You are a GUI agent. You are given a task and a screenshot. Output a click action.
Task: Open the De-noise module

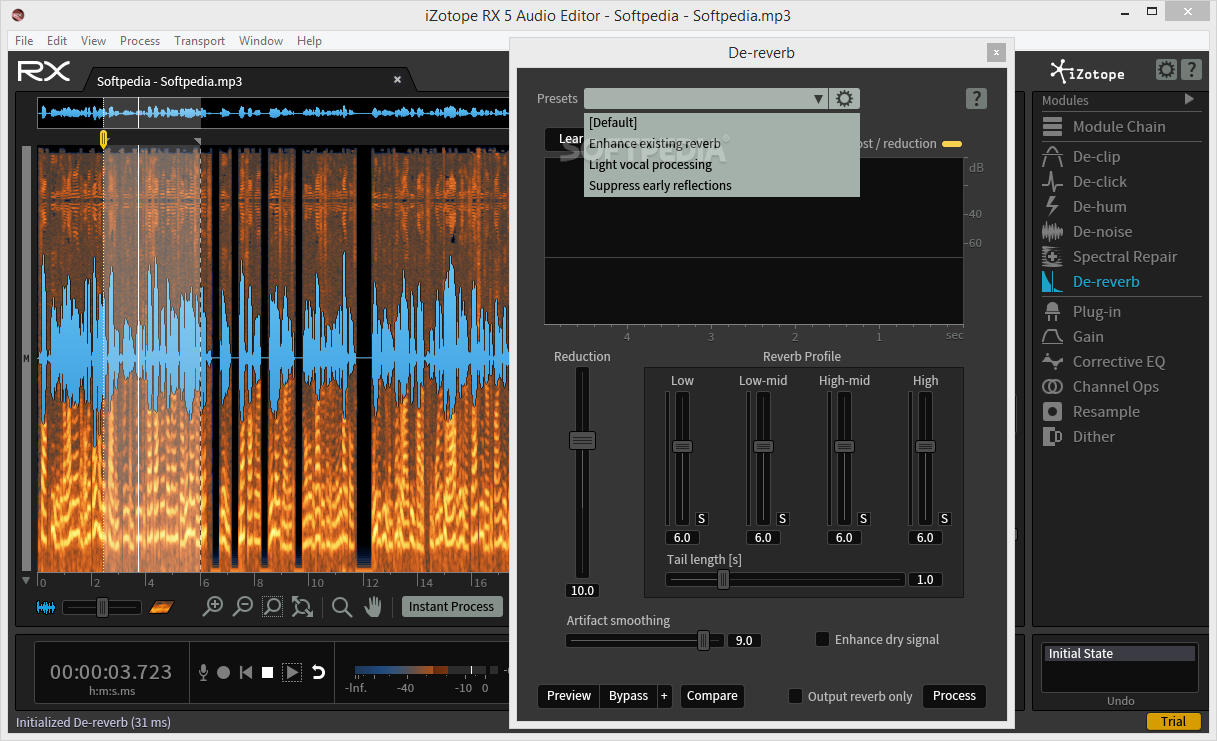[1087, 232]
